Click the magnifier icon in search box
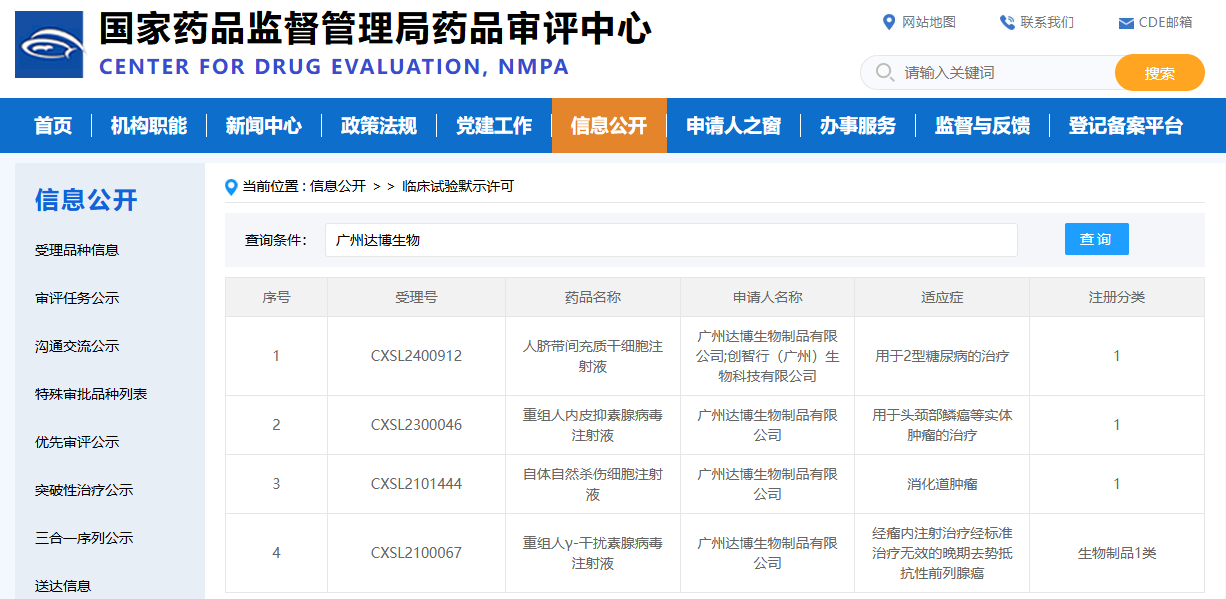Viewport: 1226px width, 599px height. tap(884, 73)
